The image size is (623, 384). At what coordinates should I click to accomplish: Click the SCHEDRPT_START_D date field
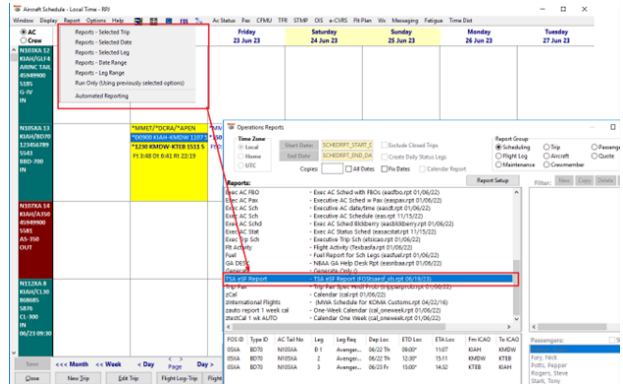tap(347, 145)
